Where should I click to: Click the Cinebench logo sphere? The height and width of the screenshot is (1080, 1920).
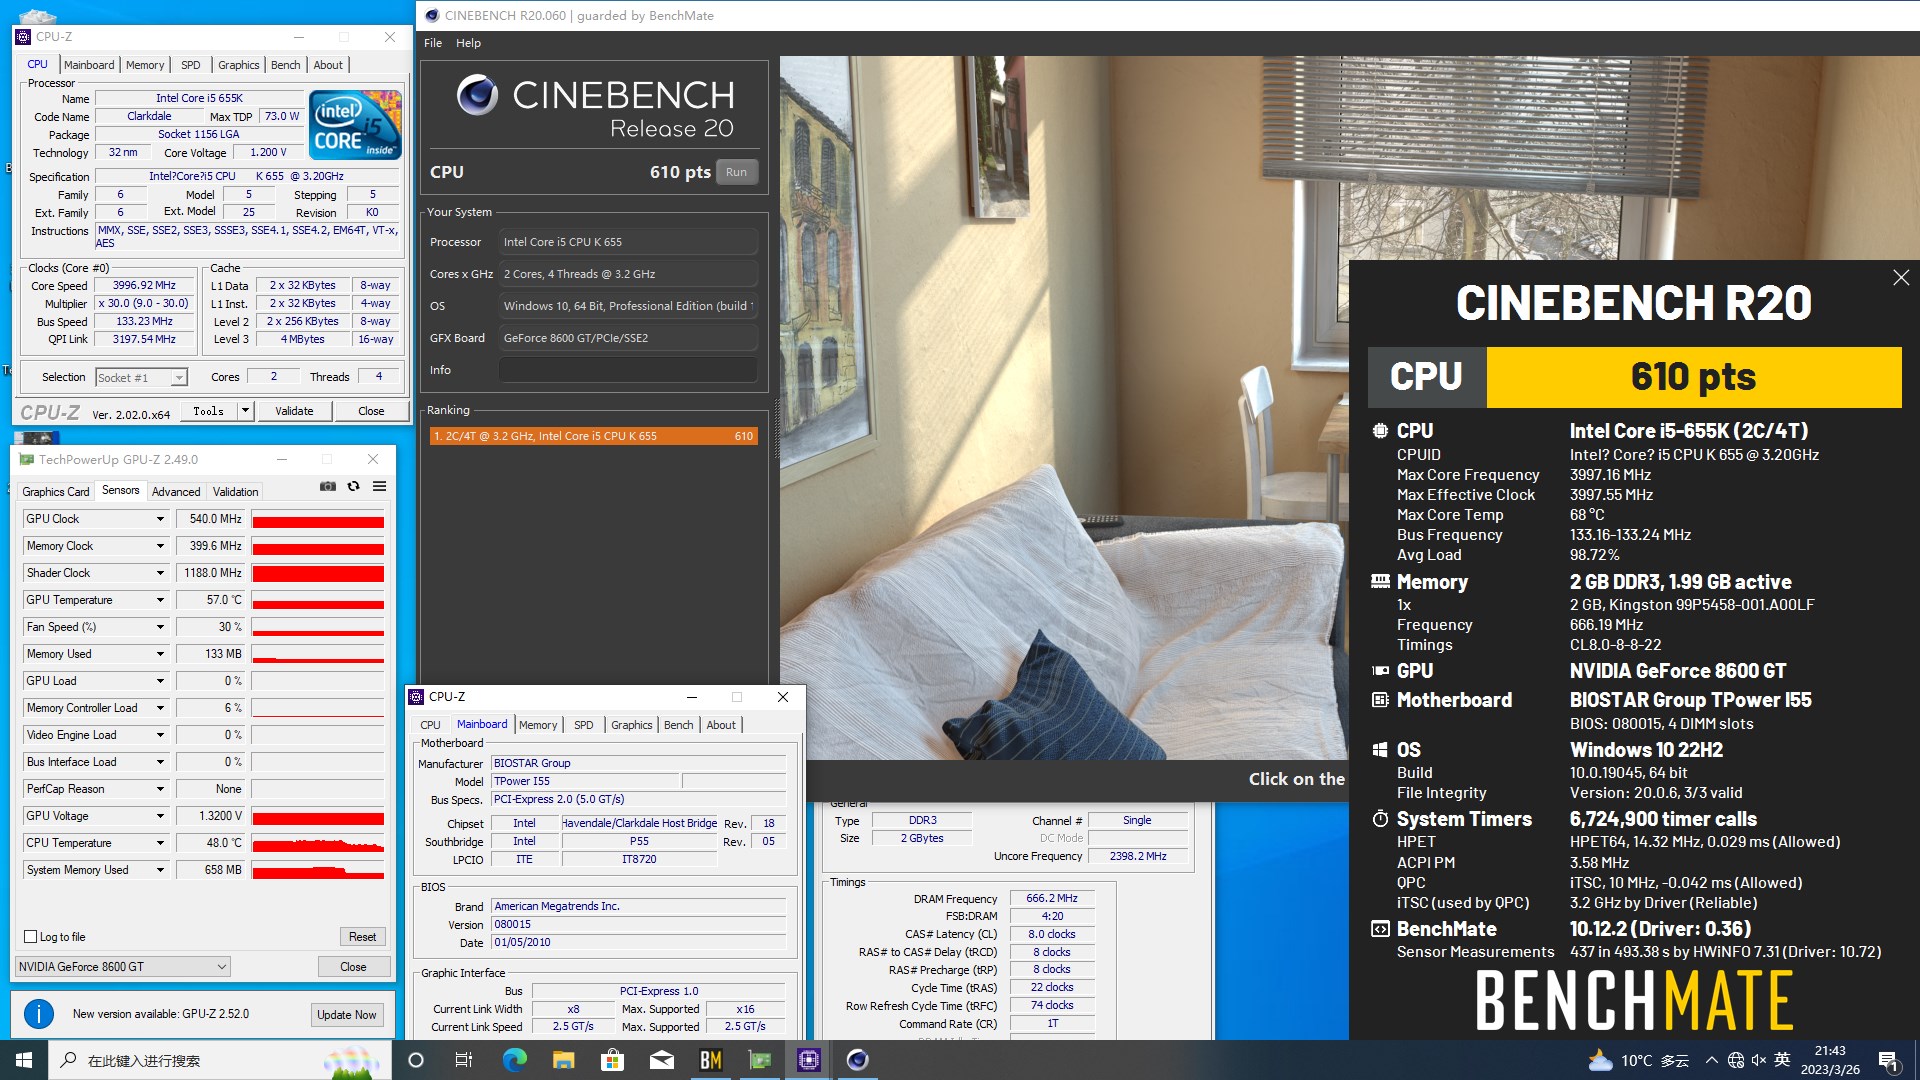point(477,95)
